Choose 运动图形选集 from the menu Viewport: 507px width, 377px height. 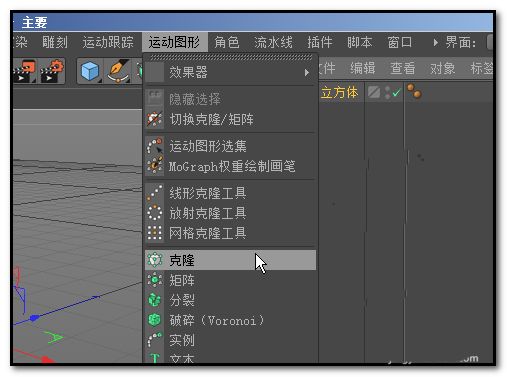click(x=230, y=146)
